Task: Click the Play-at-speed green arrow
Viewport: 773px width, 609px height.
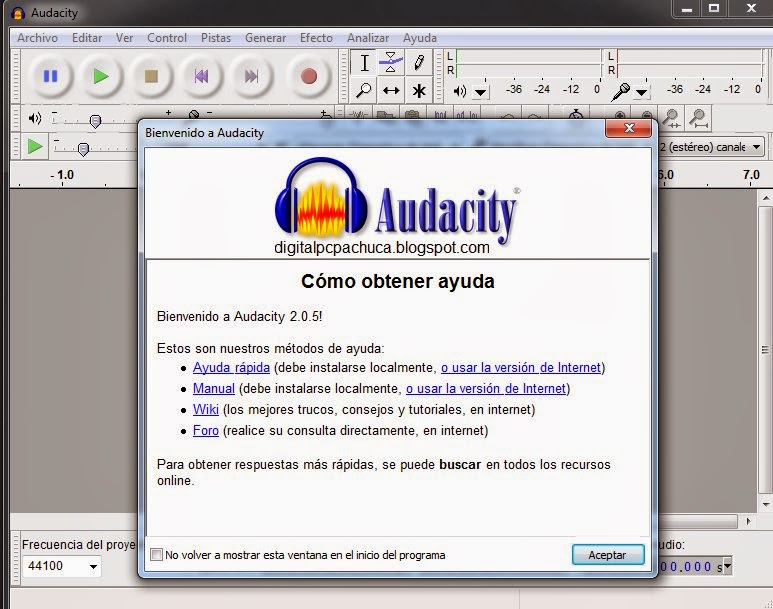Action: tap(35, 146)
